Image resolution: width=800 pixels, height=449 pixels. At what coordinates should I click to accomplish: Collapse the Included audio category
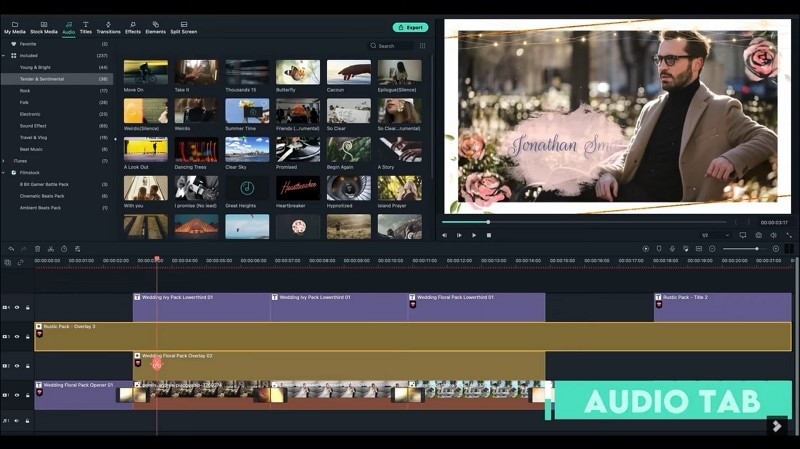pos(4,56)
